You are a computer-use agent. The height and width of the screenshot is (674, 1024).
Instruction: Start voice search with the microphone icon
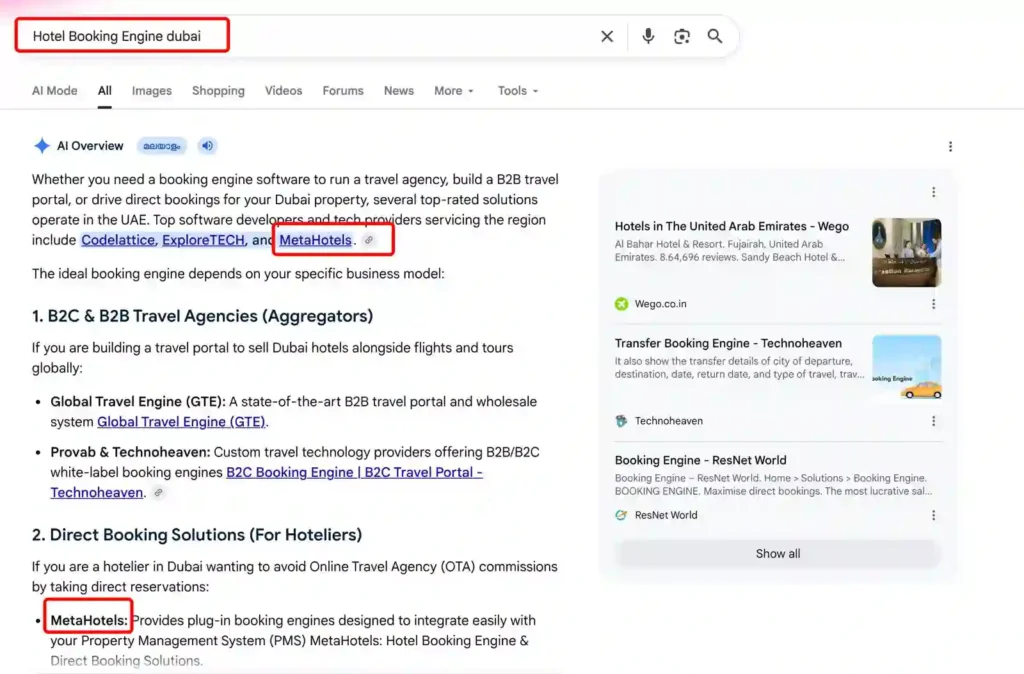pos(648,36)
